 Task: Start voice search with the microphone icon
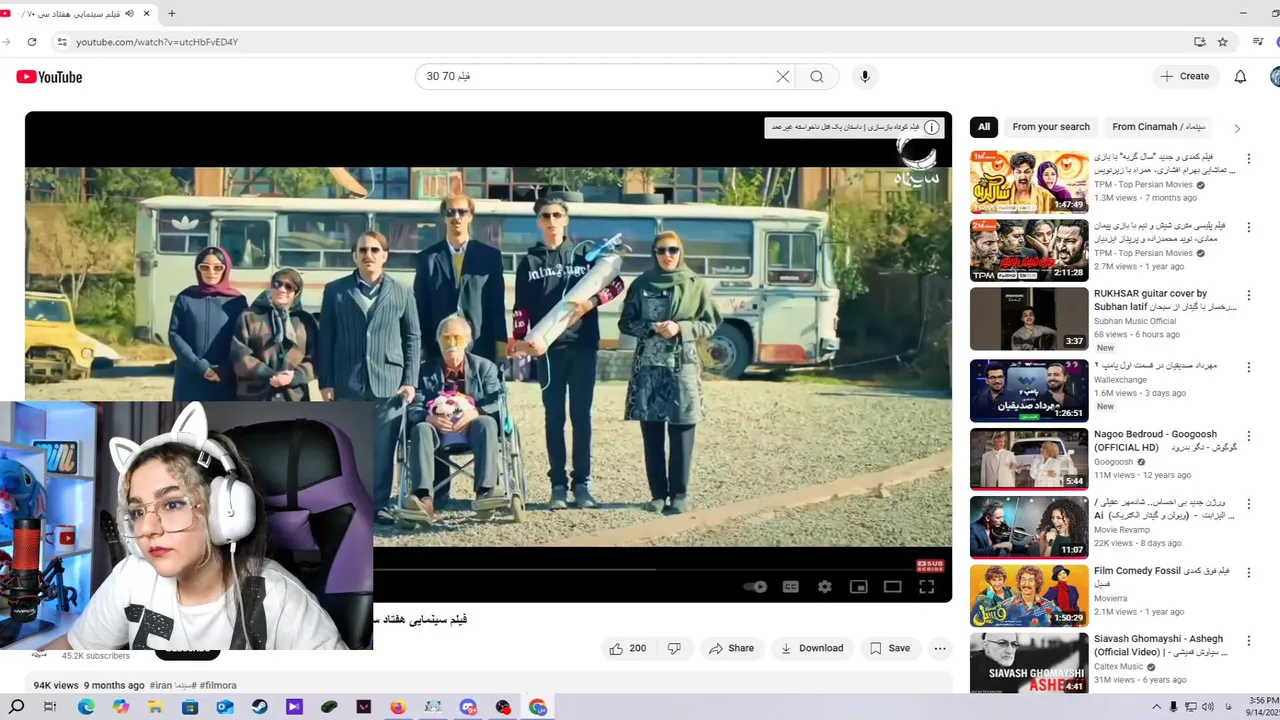[x=865, y=77]
